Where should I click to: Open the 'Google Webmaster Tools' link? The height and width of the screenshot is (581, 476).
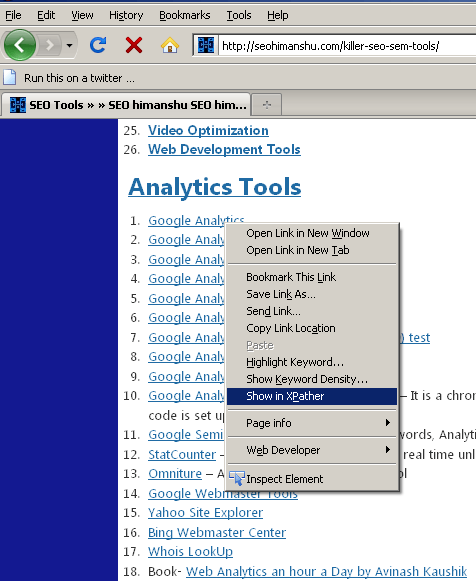[223, 494]
